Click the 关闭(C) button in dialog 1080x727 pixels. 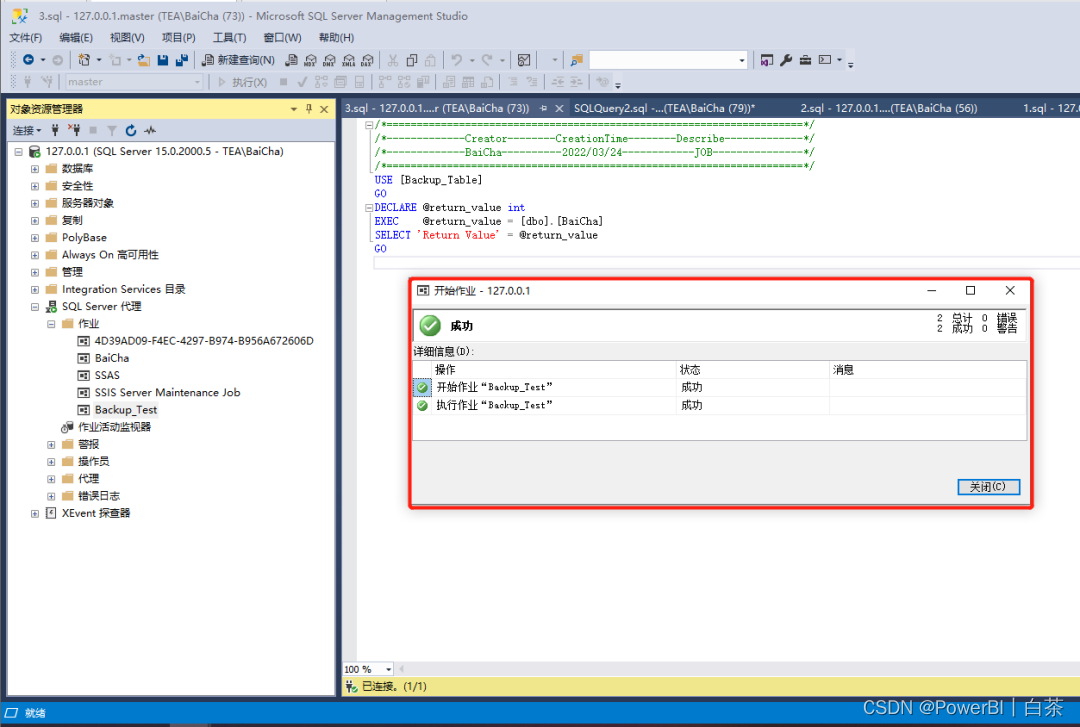pyautogui.click(x=988, y=487)
